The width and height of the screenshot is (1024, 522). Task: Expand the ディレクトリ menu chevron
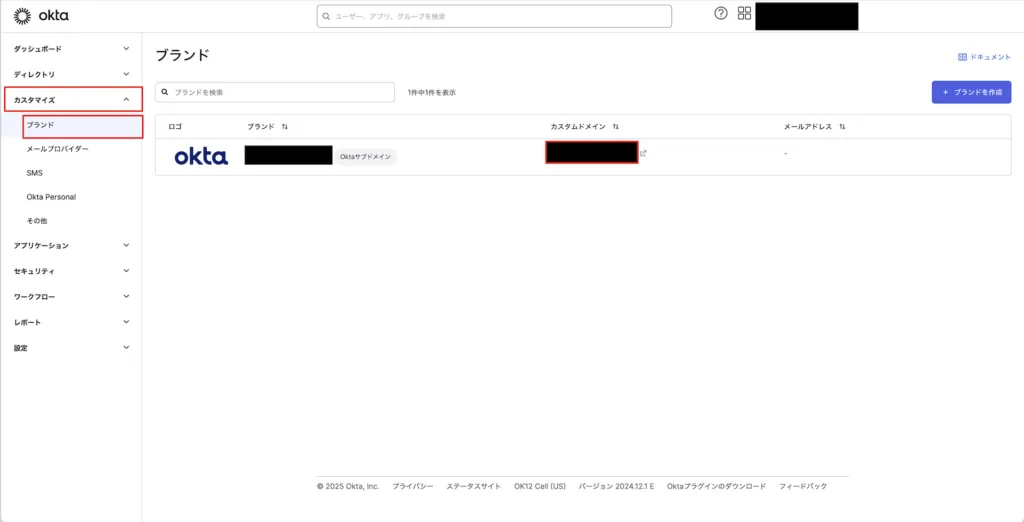point(127,74)
